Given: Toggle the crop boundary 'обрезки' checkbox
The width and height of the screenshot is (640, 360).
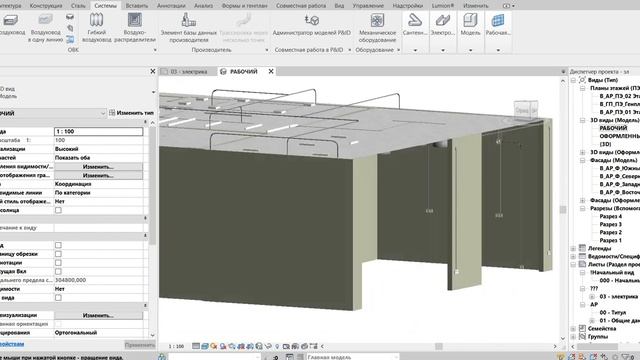Looking at the screenshot, I should 58,254.
